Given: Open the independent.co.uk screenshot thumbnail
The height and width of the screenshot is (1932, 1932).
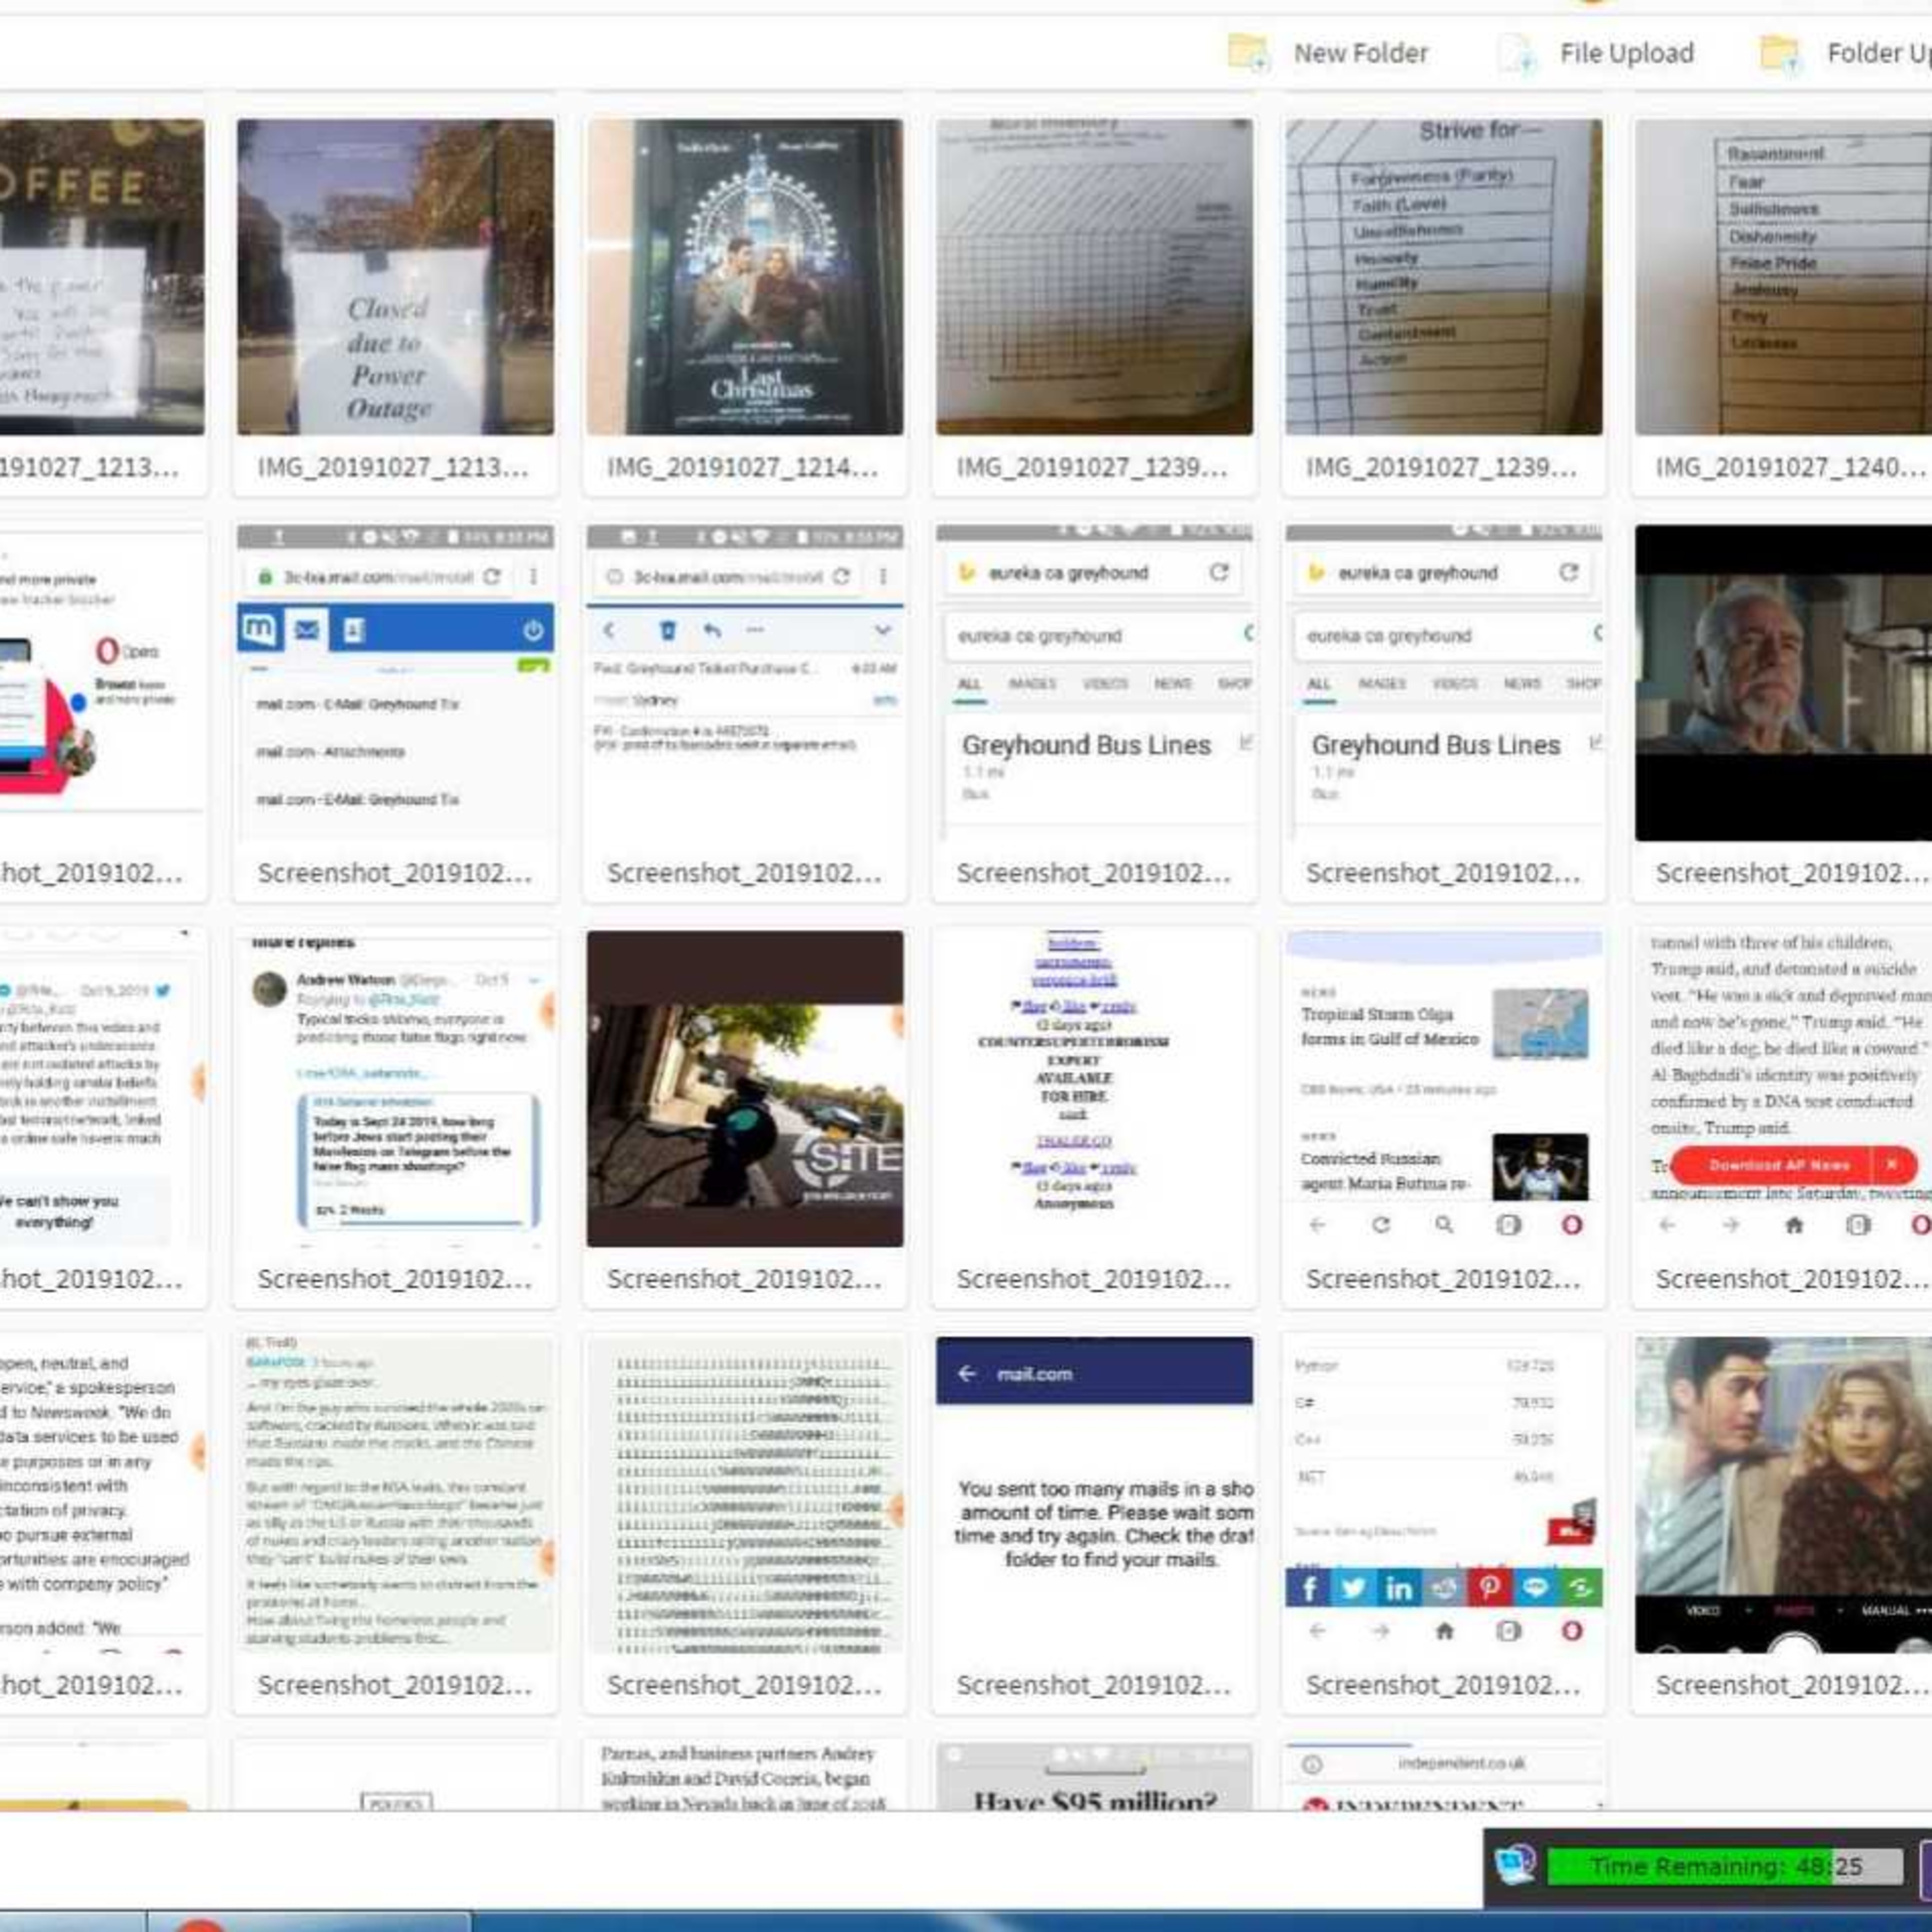Looking at the screenshot, I should [1444, 1777].
